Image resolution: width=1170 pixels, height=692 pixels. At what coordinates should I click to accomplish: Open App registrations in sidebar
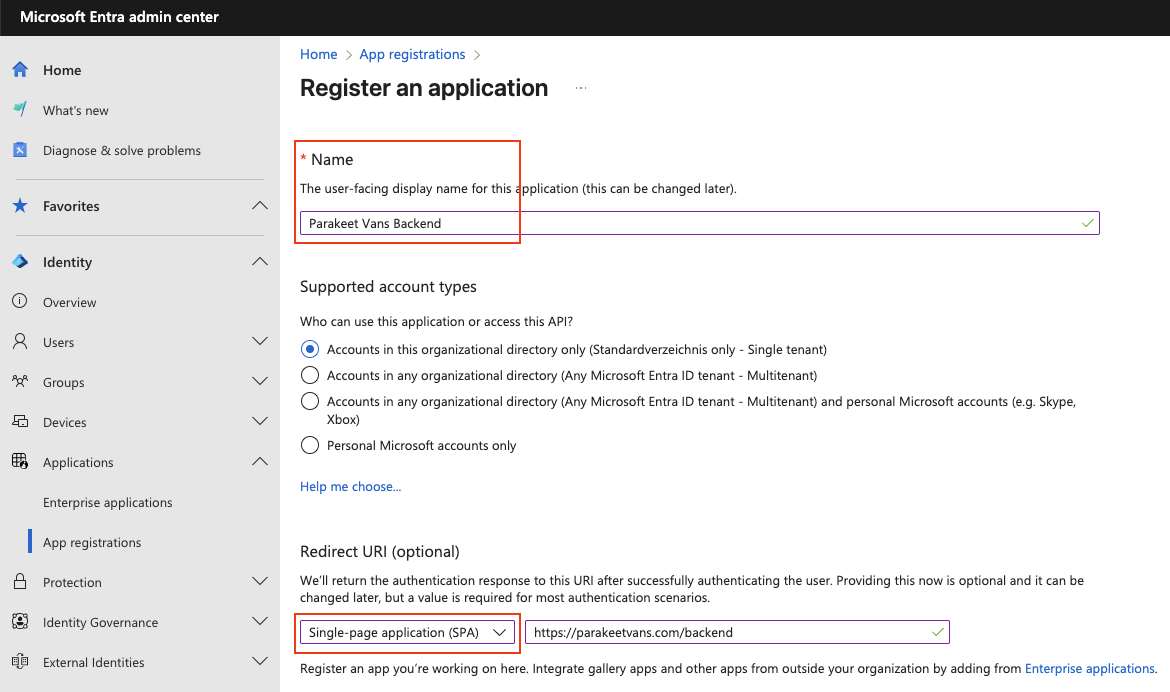pos(92,543)
